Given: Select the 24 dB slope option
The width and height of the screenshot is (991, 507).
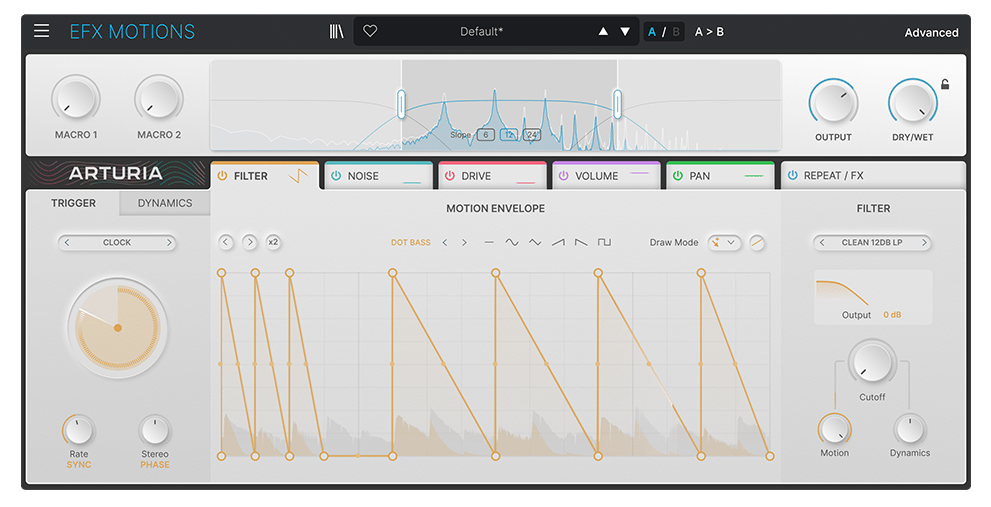Looking at the screenshot, I should (x=532, y=135).
